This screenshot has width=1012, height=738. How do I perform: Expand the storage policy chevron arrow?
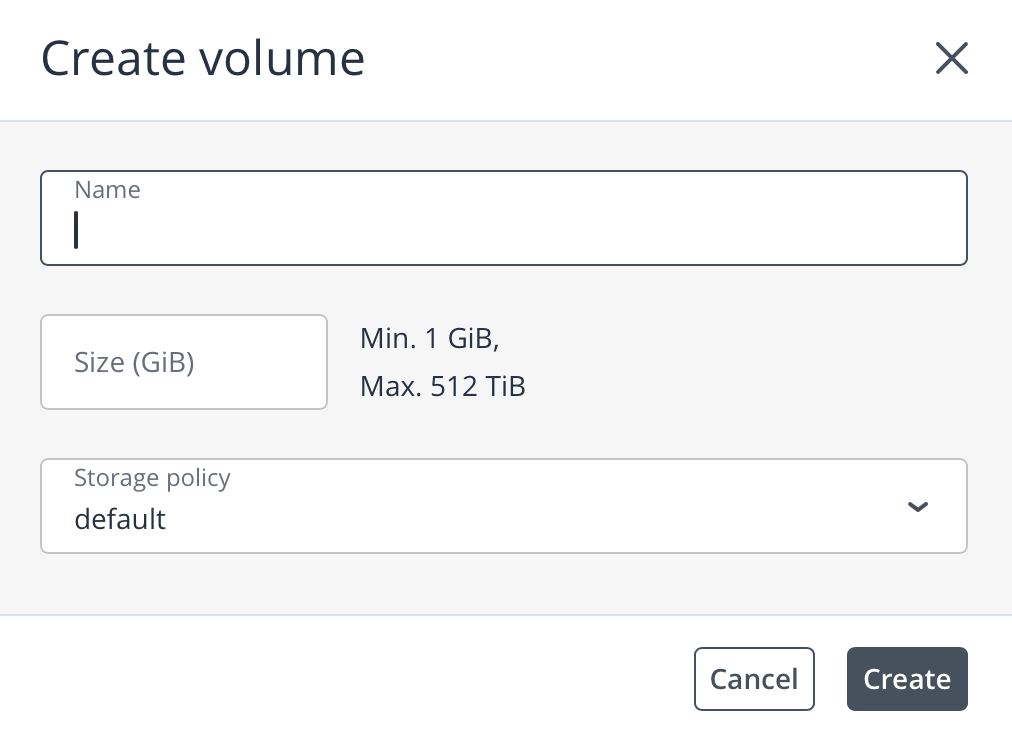917,507
